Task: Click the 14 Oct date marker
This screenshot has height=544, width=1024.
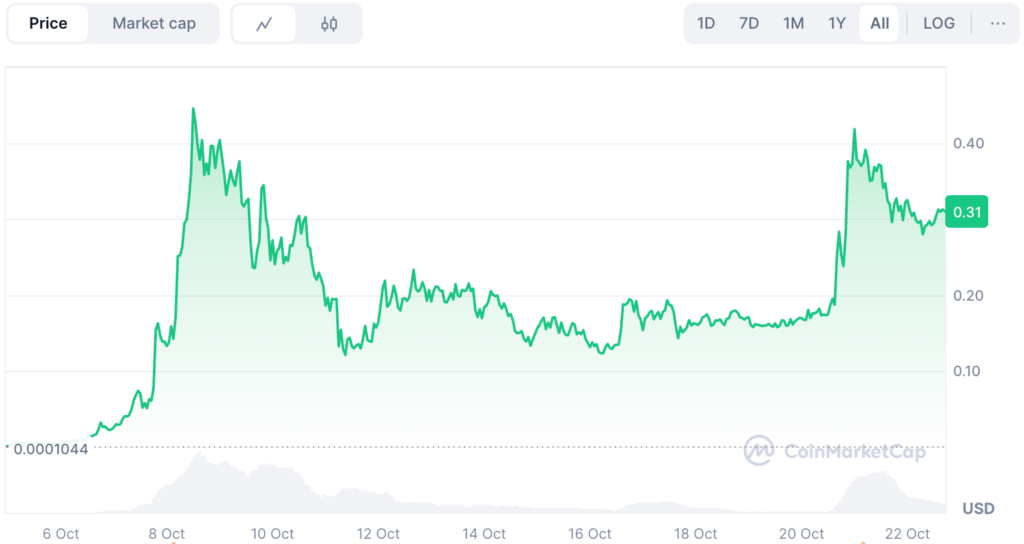Action: 484,533
